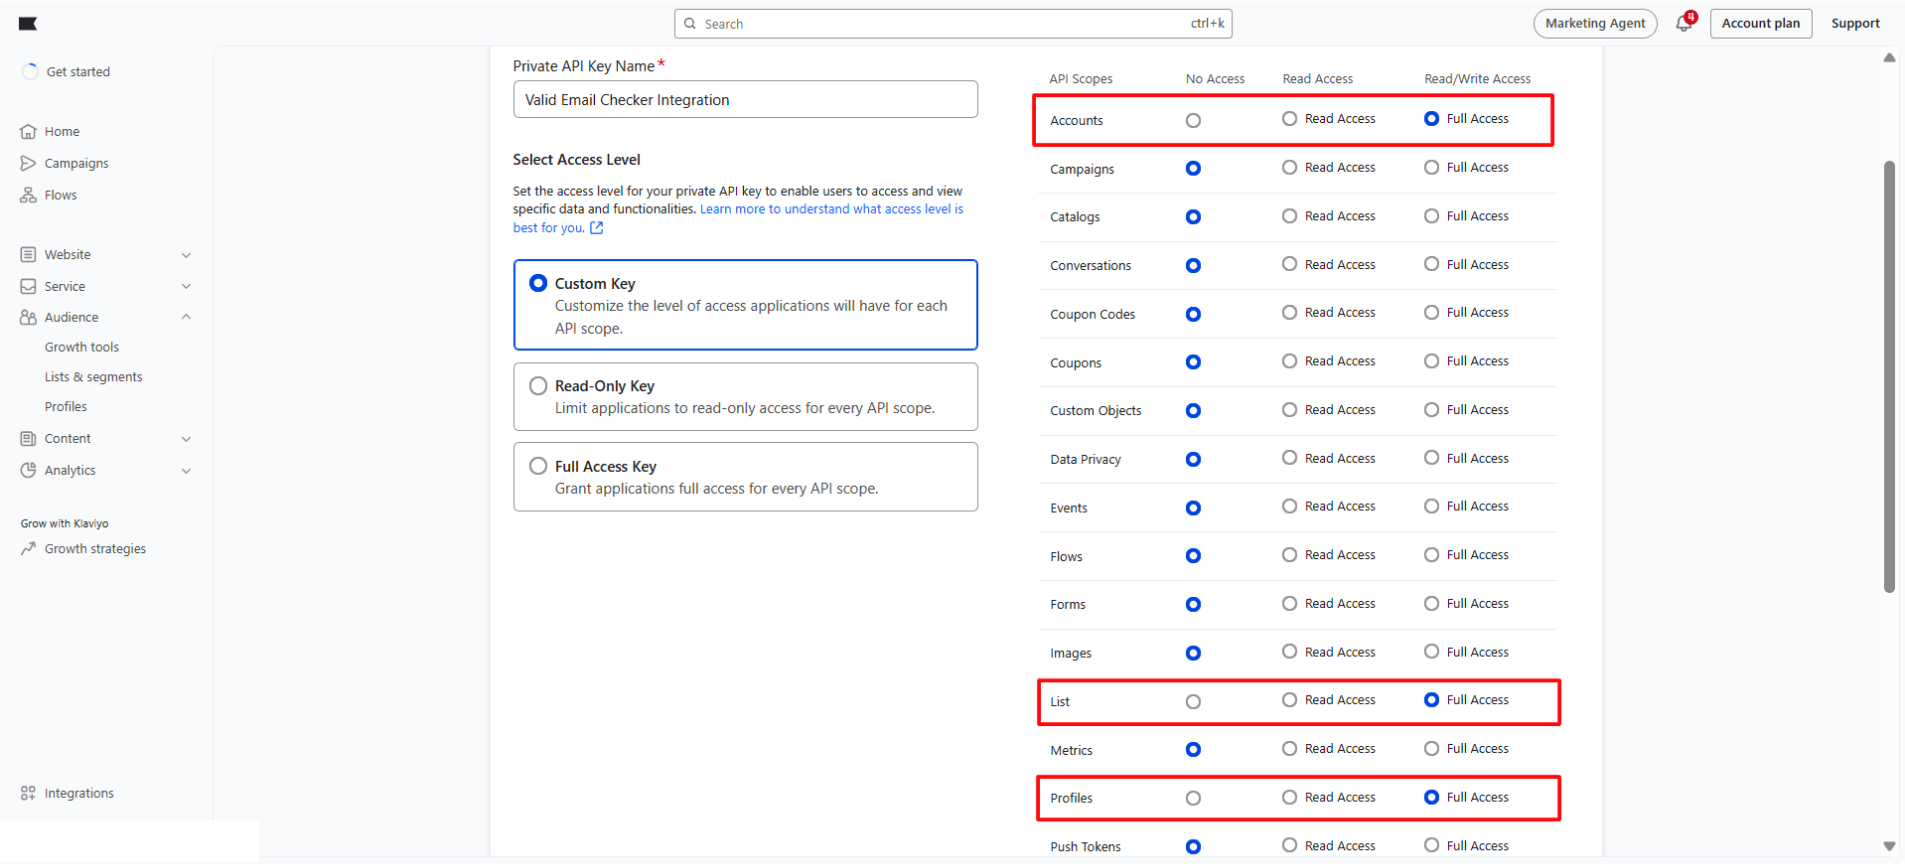Click the page vertical scrollbar thumb
1905x864 pixels.
click(1889, 376)
